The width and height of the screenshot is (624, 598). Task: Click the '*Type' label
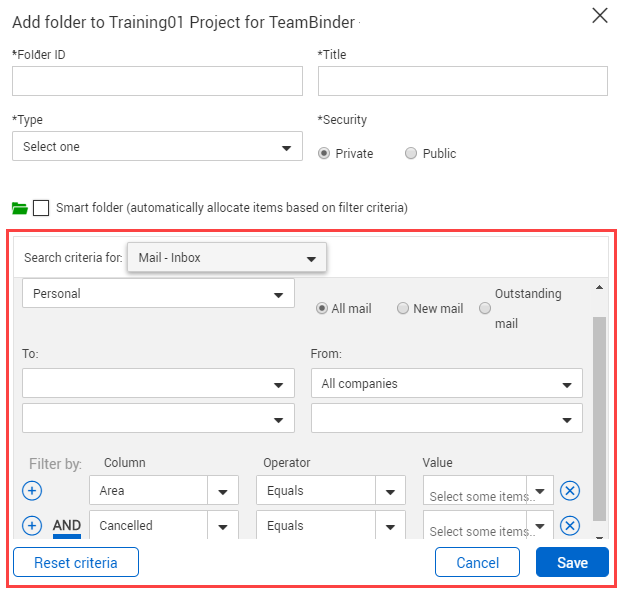(27, 119)
